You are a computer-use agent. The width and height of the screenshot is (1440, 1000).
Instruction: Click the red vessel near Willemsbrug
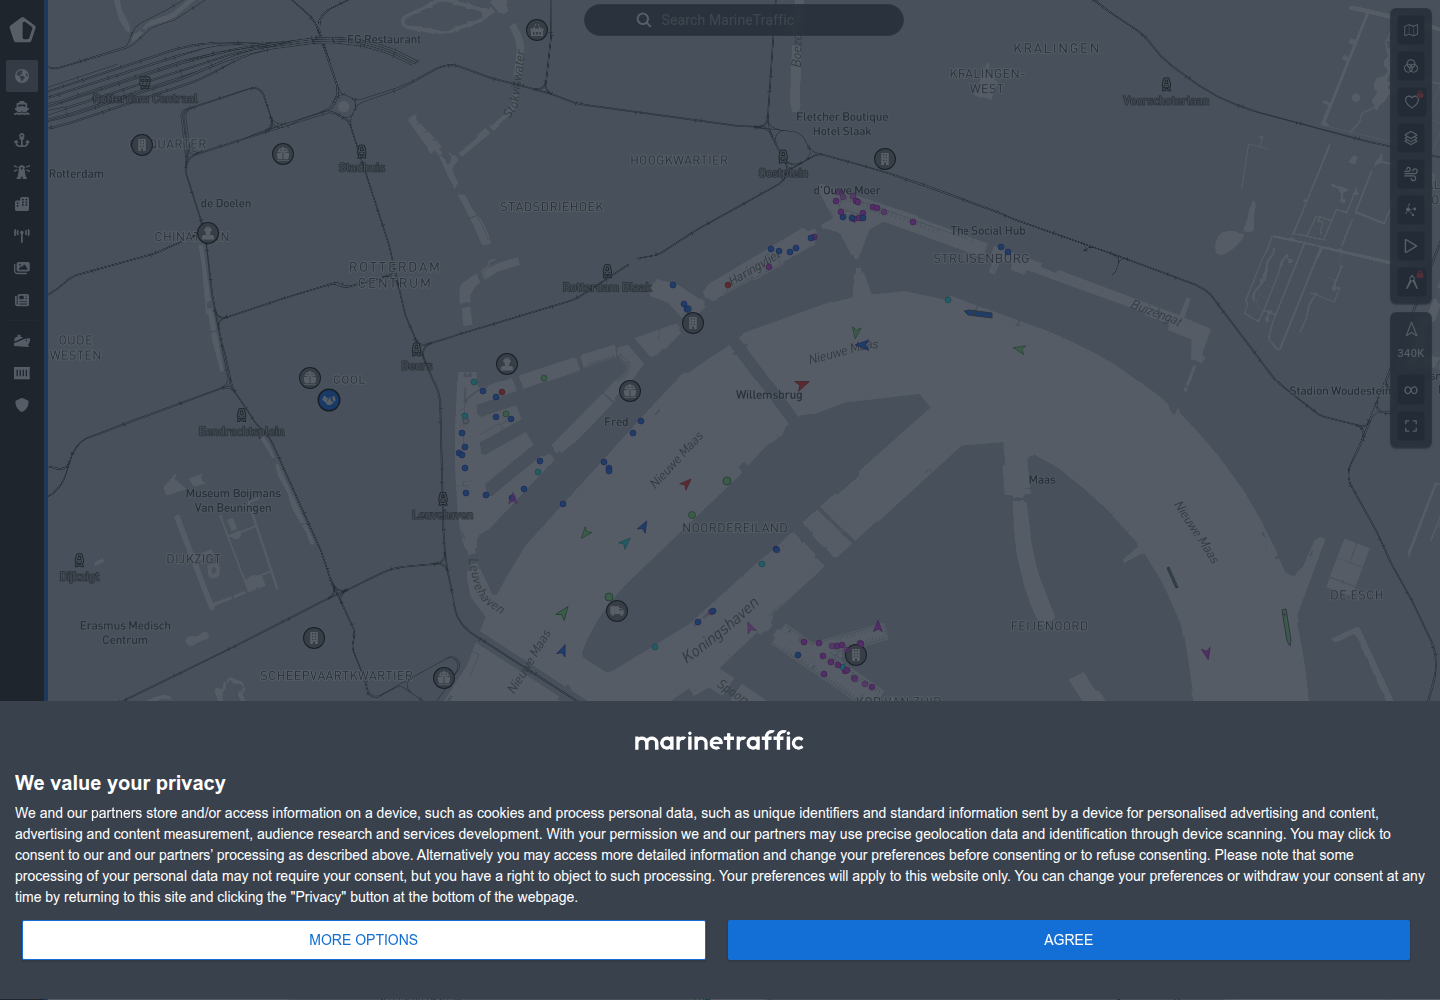[x=801, y=384]
